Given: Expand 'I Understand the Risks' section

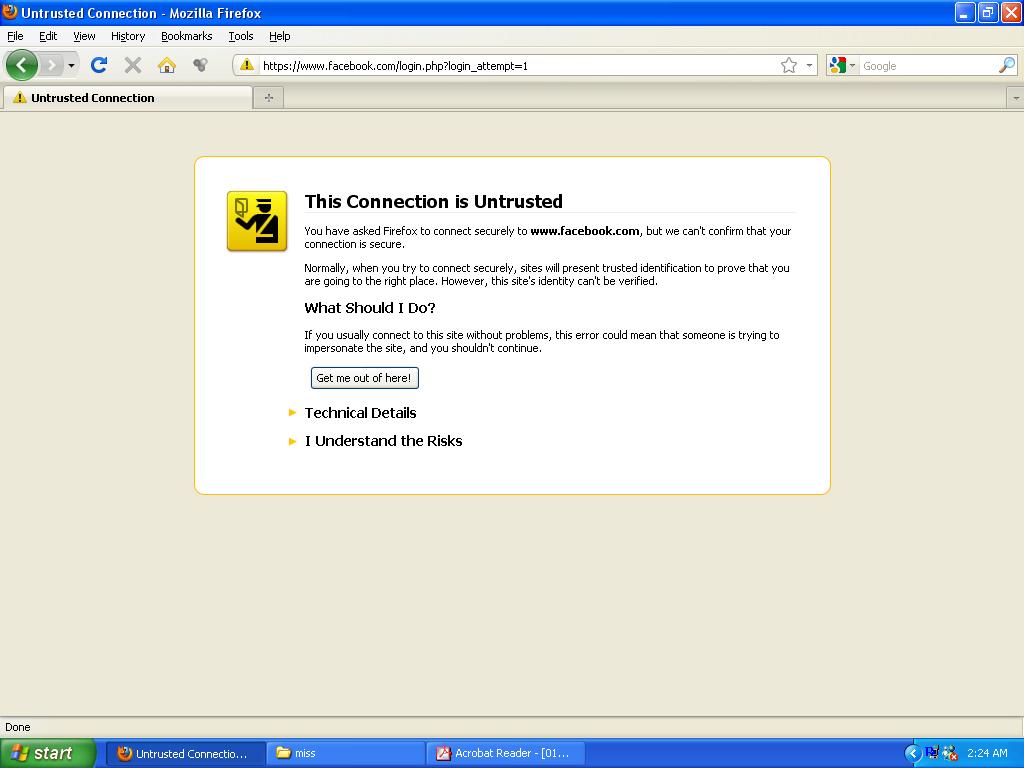Looking at the screenshot, I should click(x=383, y=441).
